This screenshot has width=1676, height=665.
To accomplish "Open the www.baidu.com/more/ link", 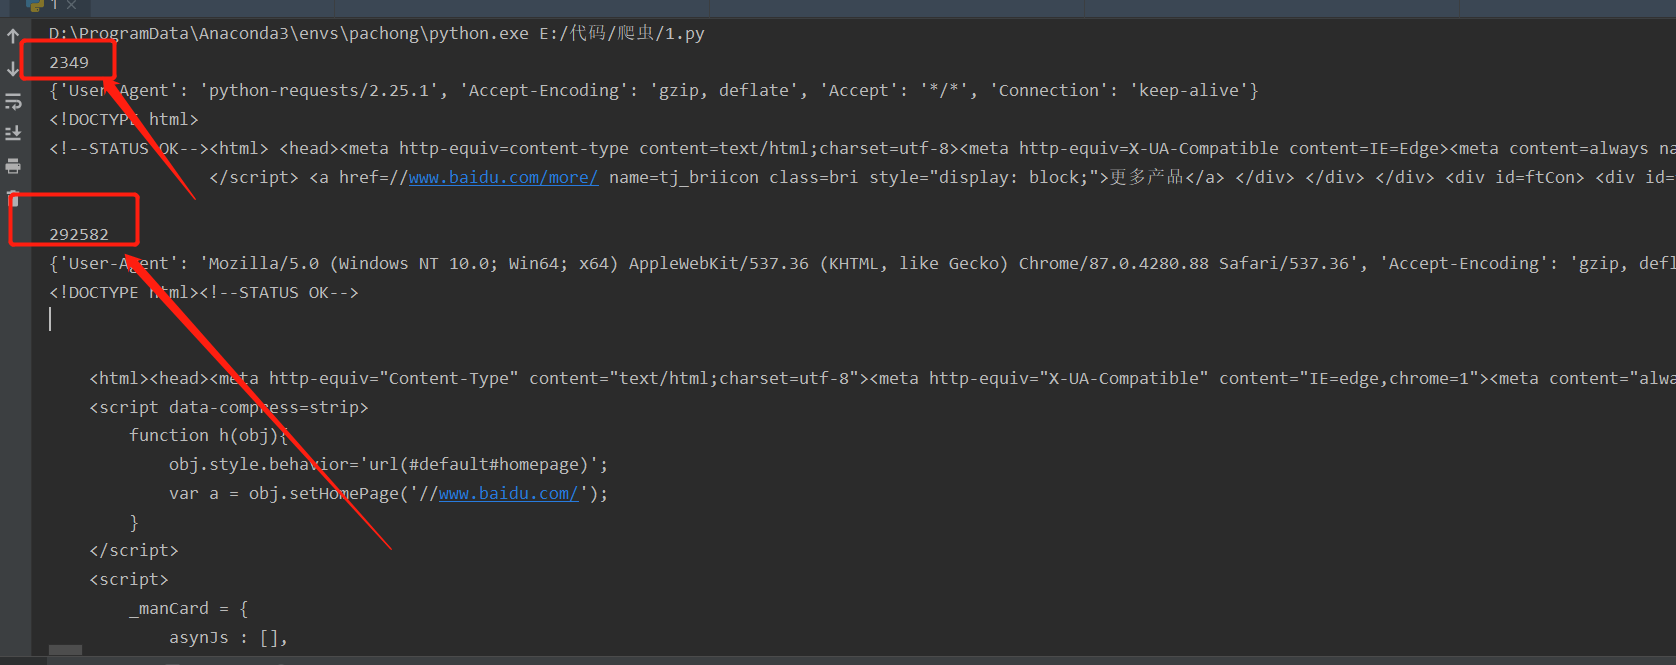I will tap(503, 177).
